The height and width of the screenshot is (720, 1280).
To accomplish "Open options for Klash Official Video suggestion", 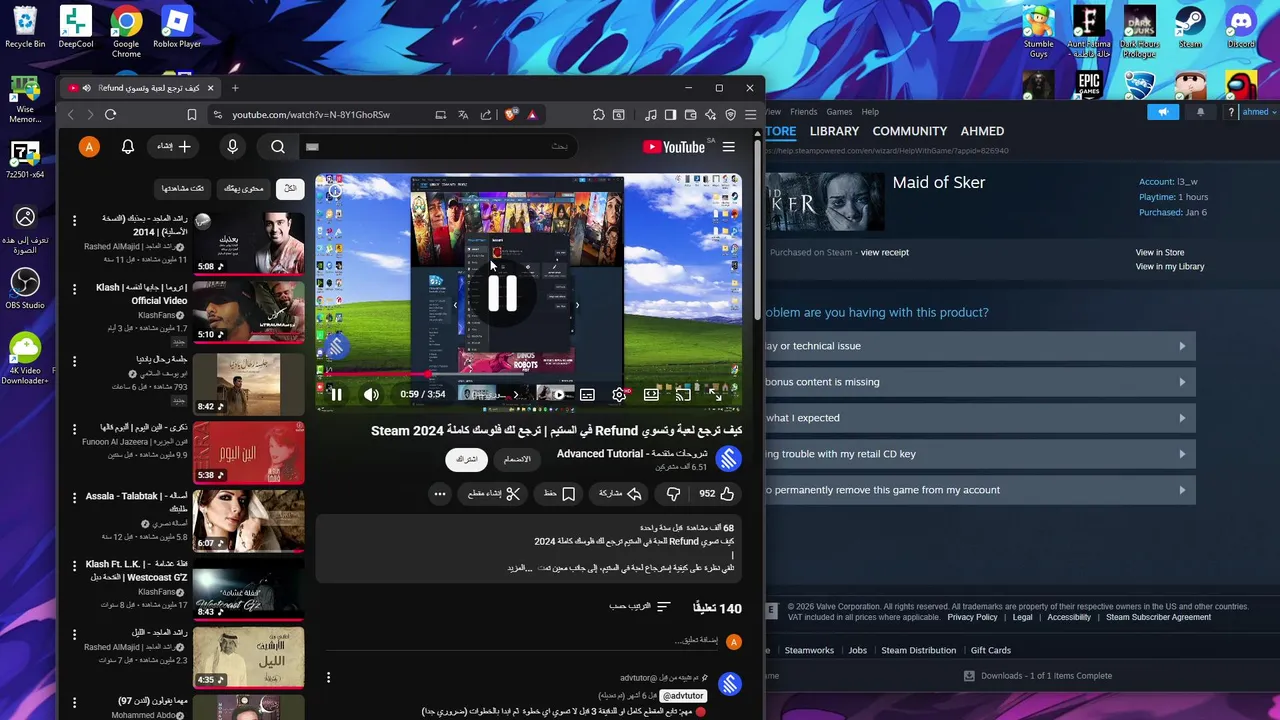I will [74, 289].
